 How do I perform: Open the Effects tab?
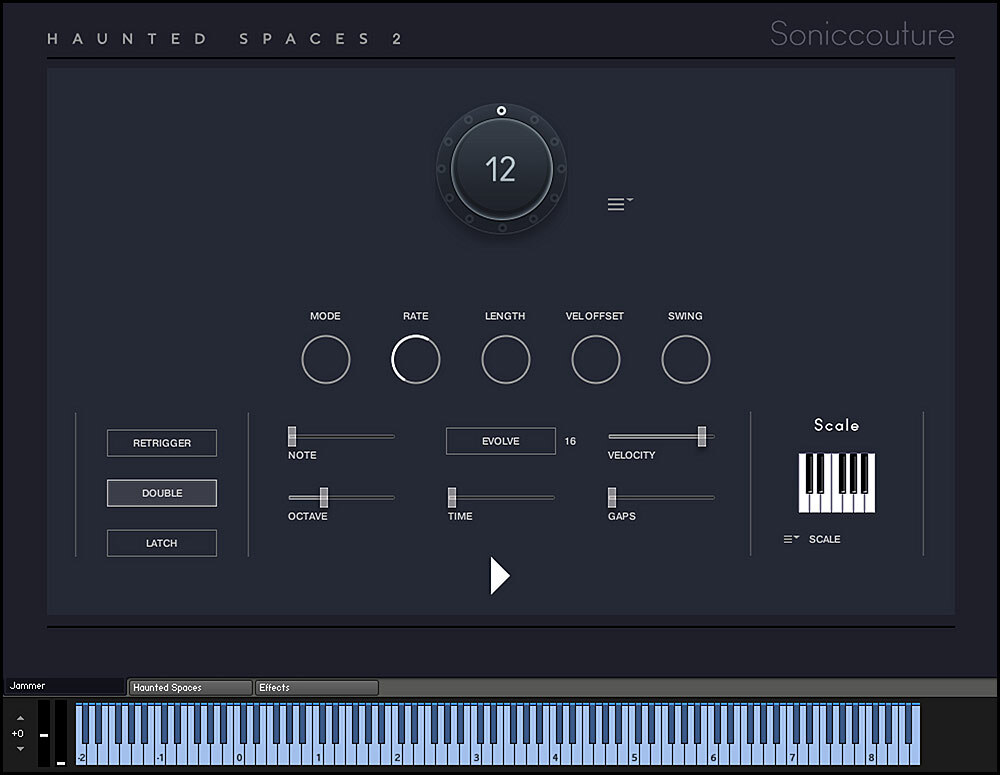tap(316, 688)
